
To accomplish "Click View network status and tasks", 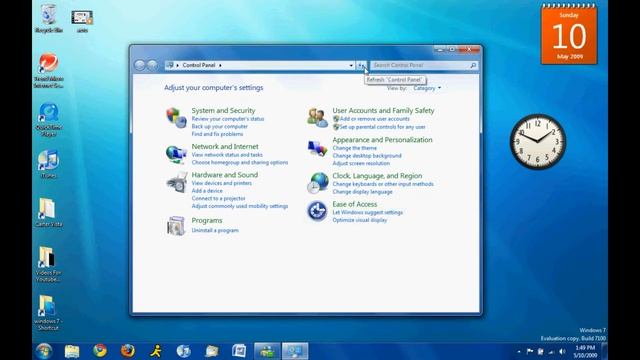I will (x=227, y=155).
